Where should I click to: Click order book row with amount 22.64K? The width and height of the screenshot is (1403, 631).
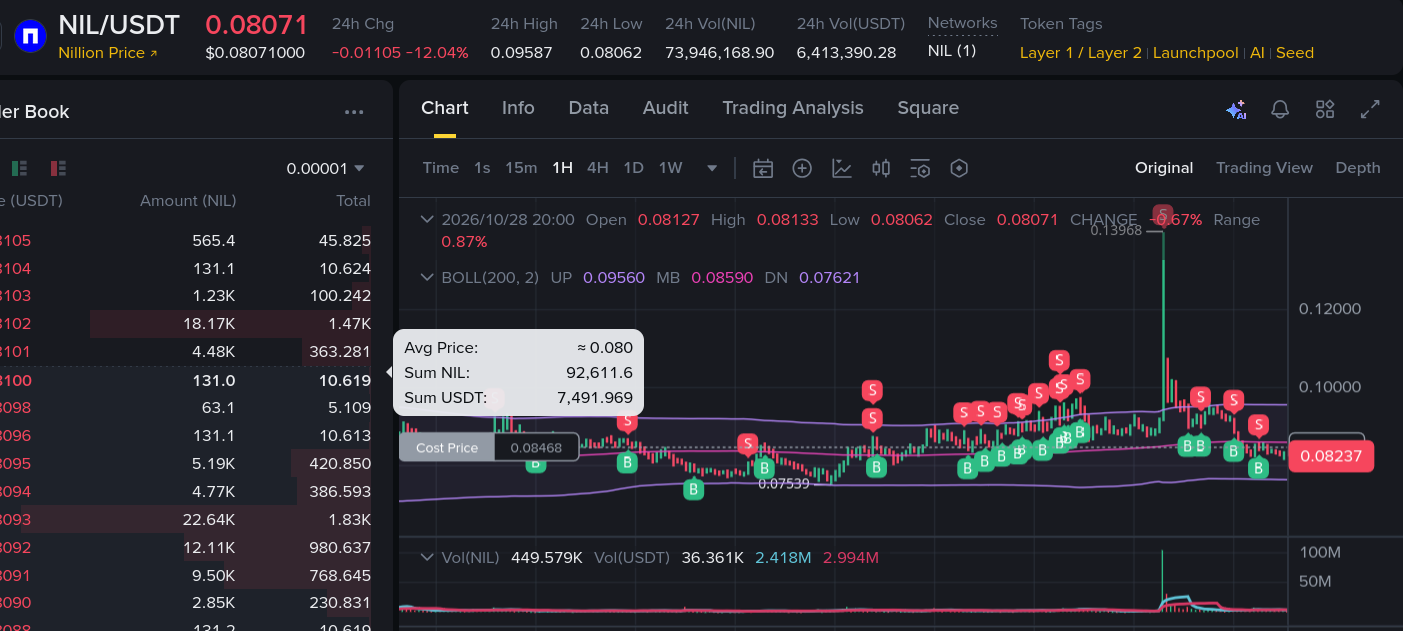(186, 520)
